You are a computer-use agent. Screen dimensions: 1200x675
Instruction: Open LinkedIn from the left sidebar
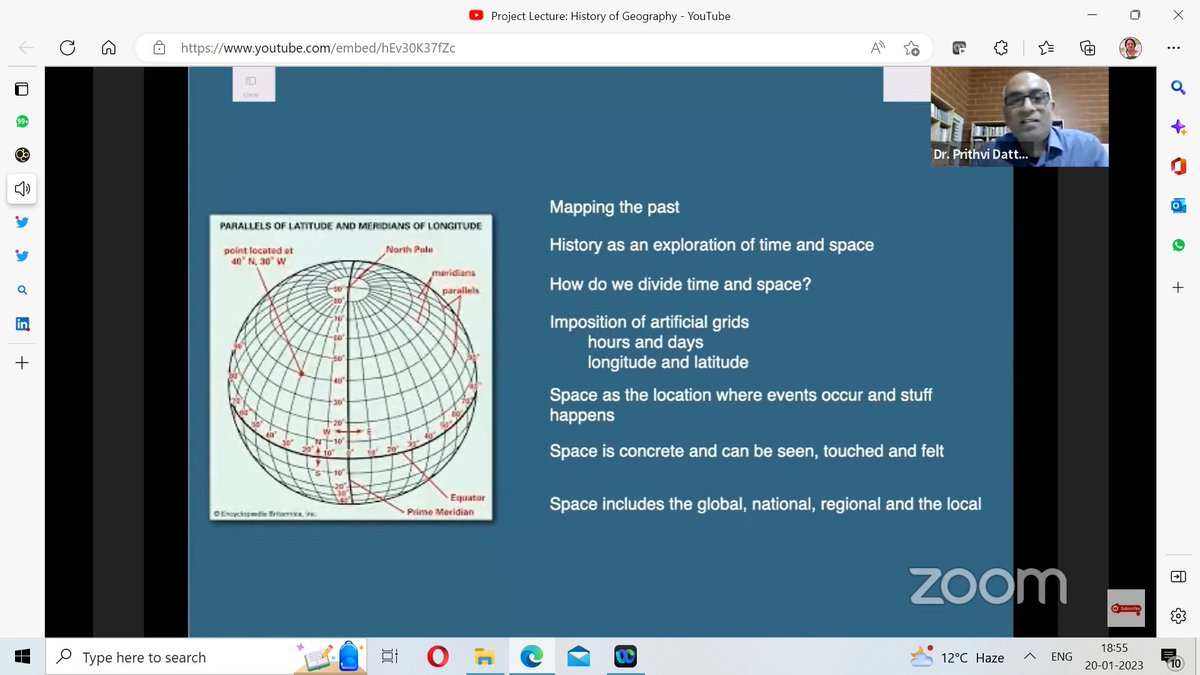tap(22, 323)
